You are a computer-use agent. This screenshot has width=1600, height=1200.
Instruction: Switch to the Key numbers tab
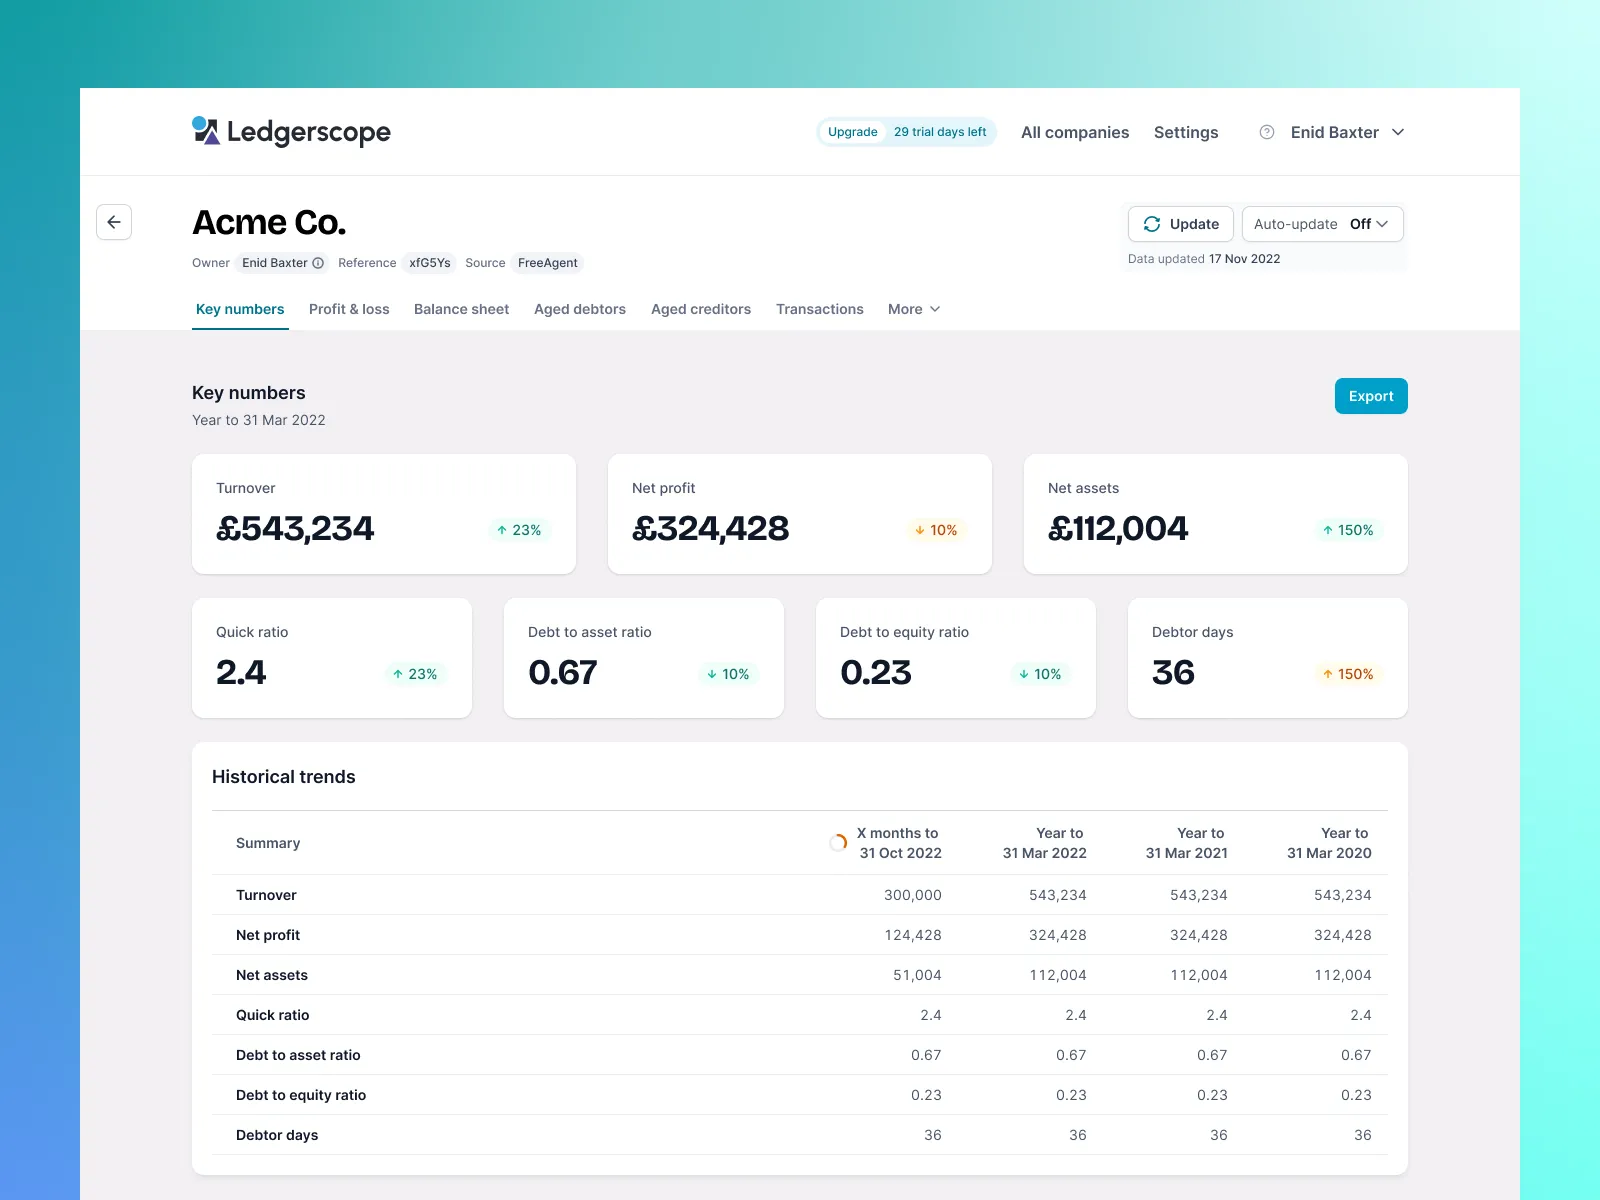click(x=240, y=309)
